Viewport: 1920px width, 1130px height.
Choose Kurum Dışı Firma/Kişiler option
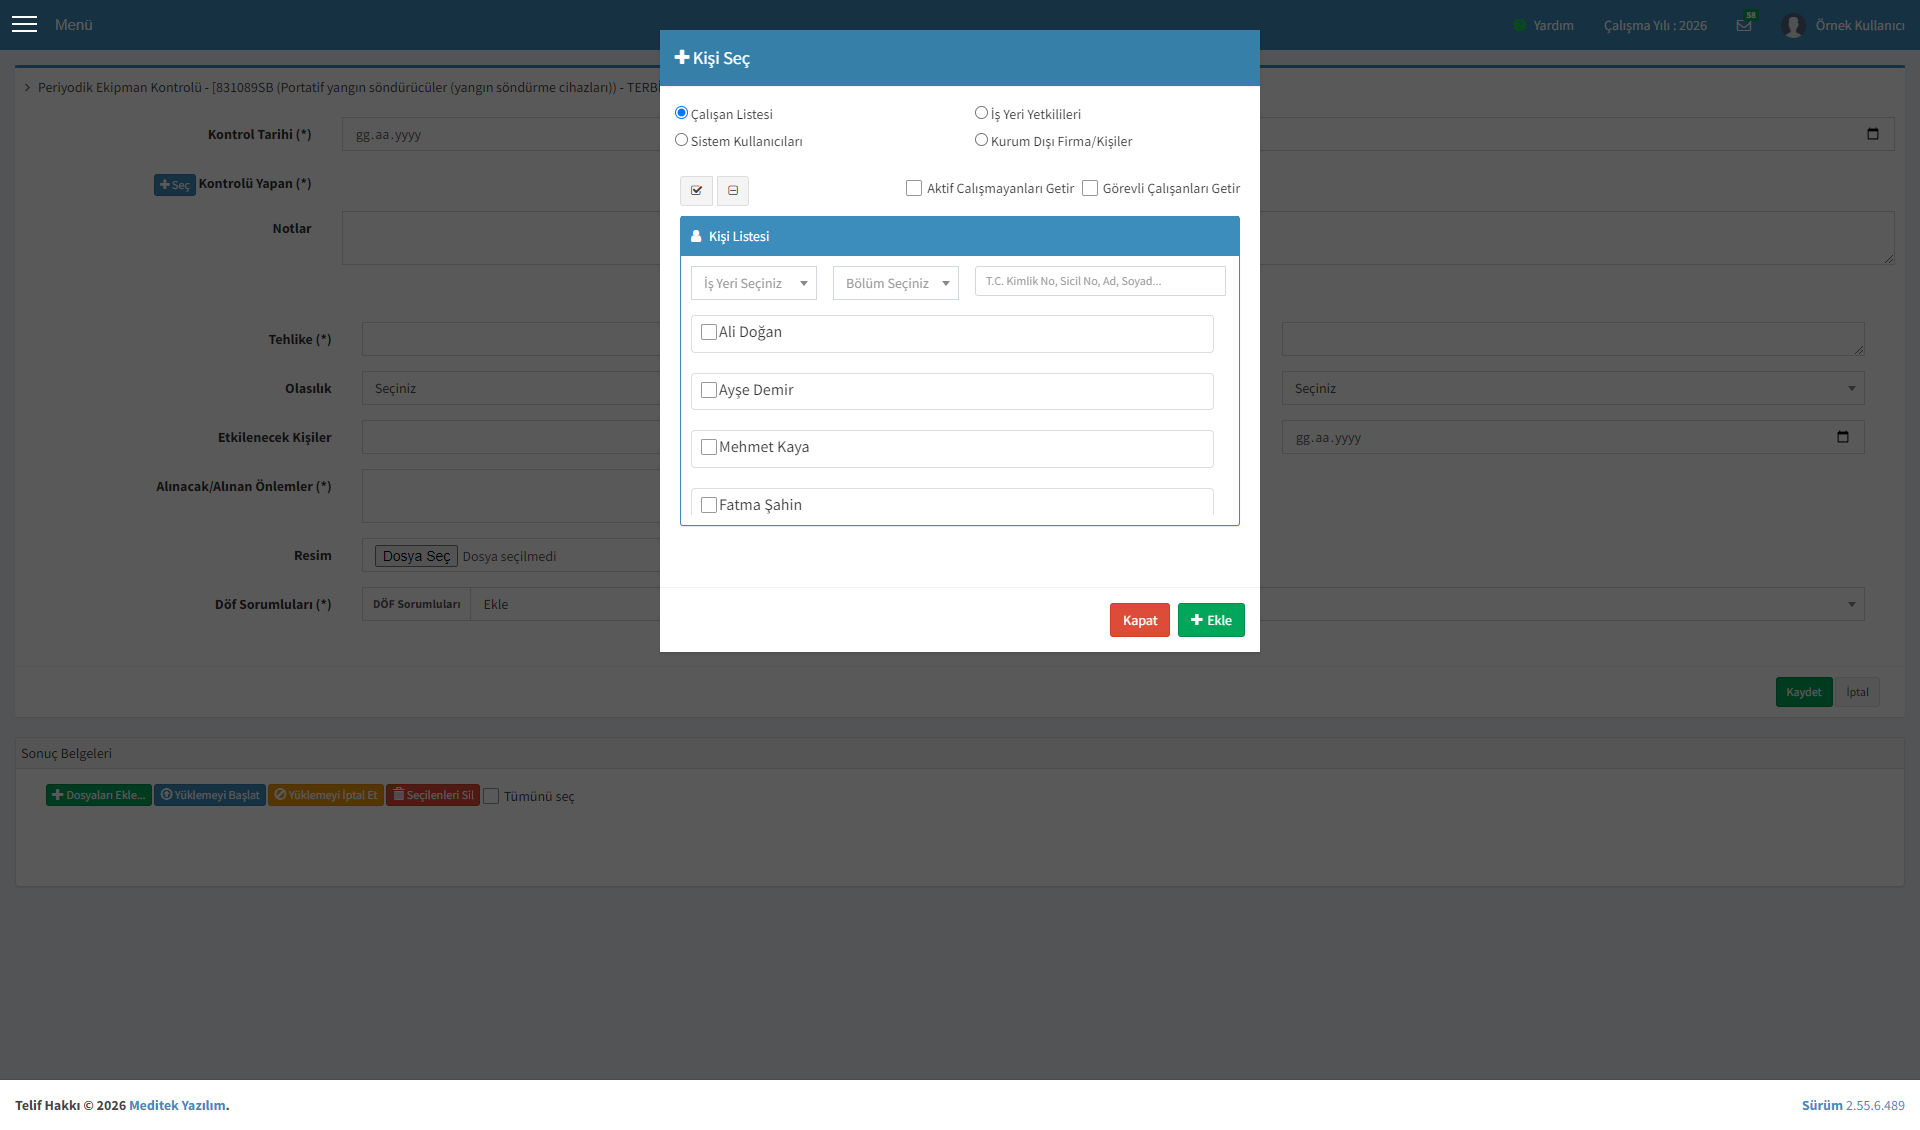click(x=981, y=140)
